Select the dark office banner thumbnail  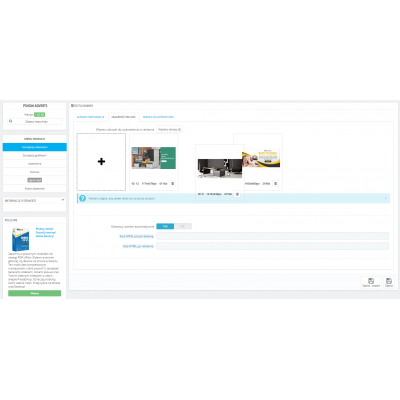point(220,168)
